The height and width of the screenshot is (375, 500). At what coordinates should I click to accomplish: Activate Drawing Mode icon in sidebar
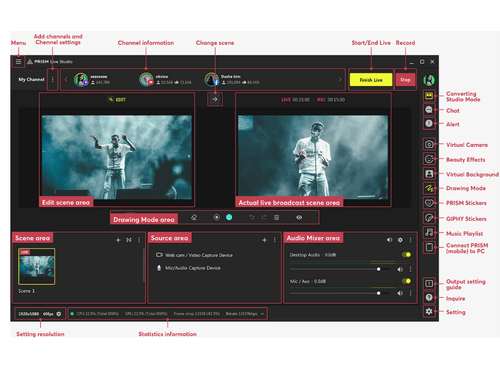(429, 188)
